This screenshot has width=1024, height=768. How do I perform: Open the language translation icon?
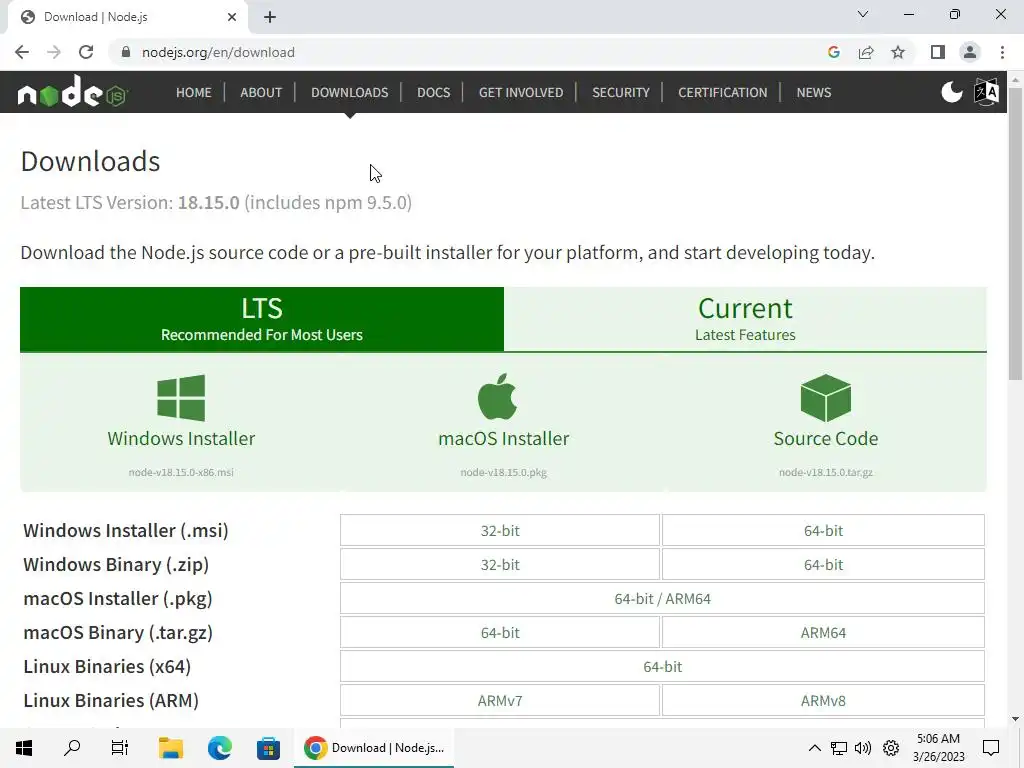click(x=986, y=92)
